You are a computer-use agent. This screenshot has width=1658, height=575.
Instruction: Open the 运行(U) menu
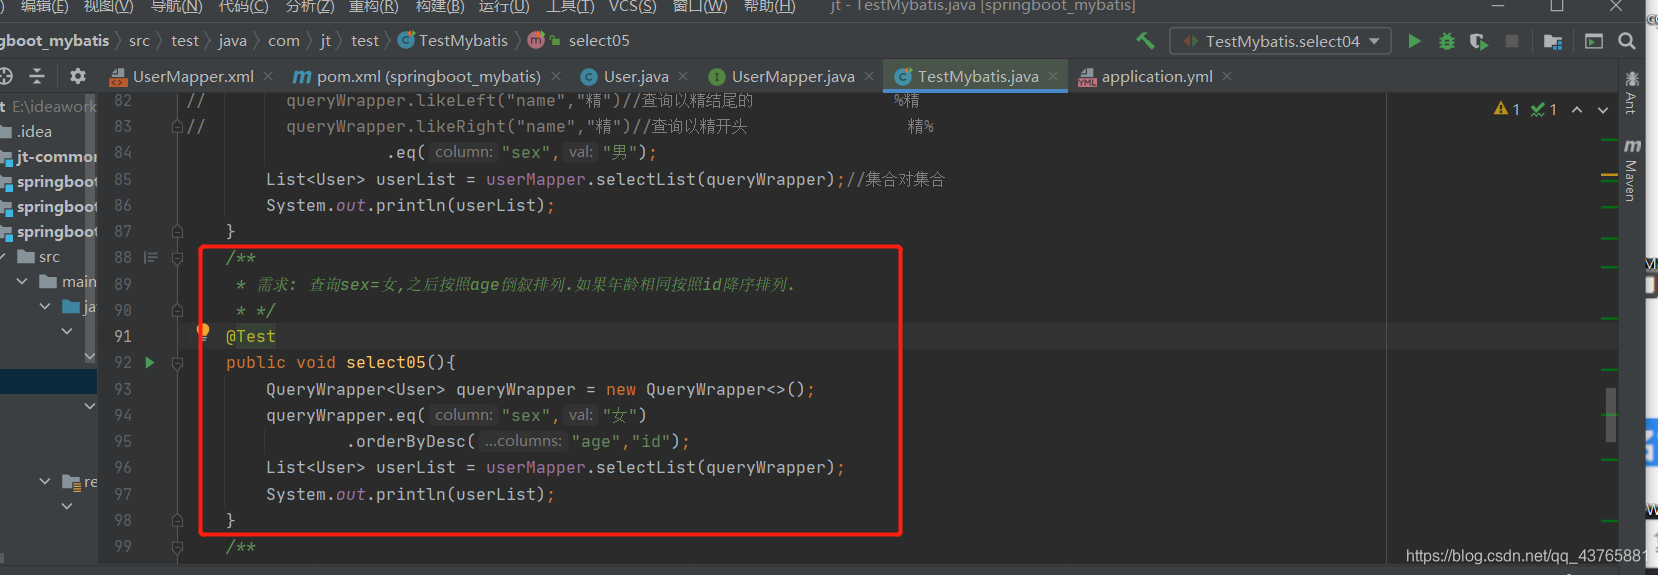coord(504,6)
